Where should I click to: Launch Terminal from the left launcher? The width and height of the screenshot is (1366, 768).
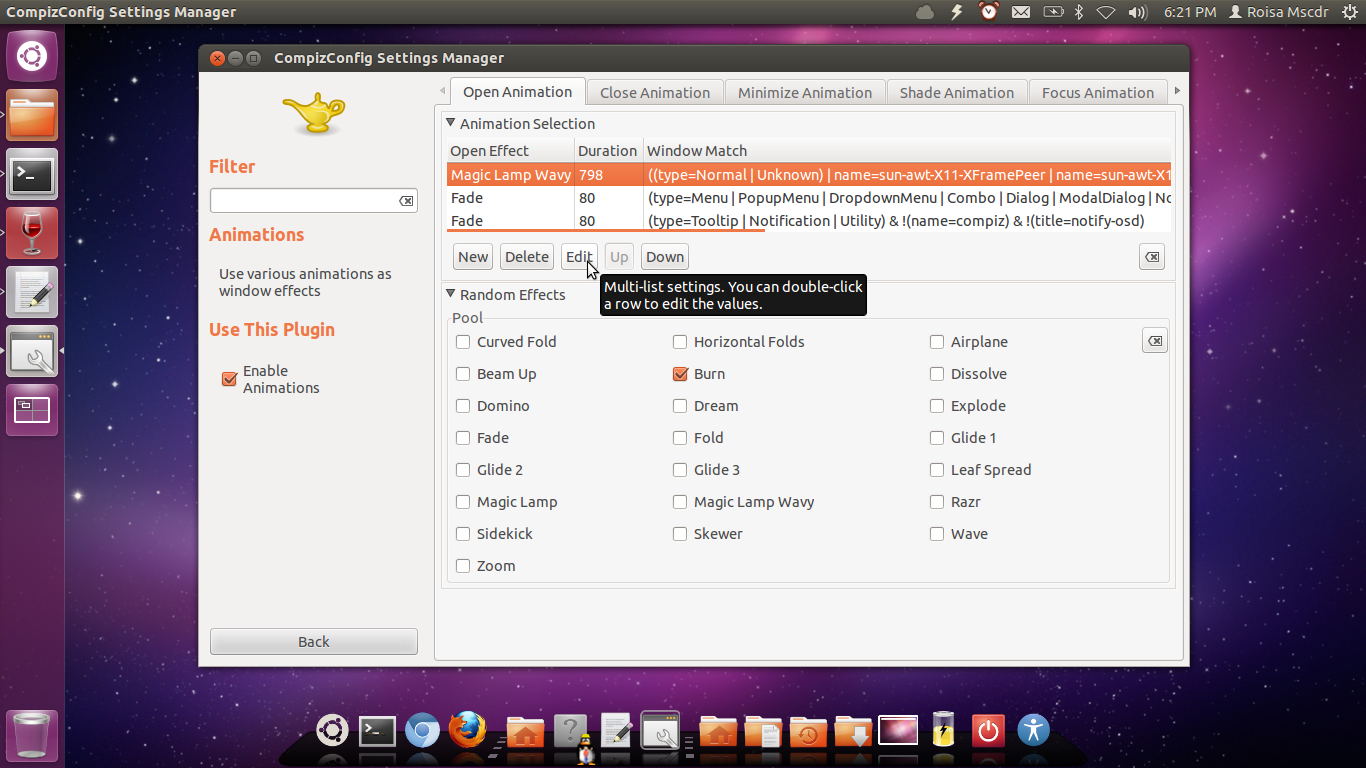click(32, 175)
